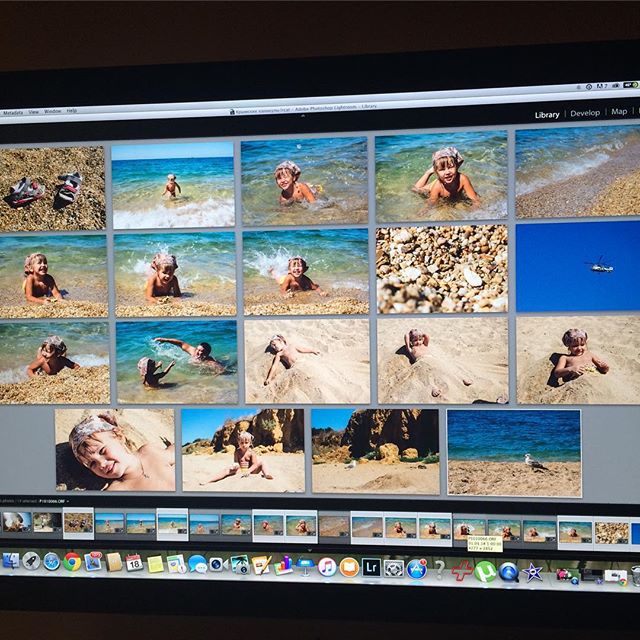Click the uTorrent dock icon
The image size is (640, 640).
484,571
